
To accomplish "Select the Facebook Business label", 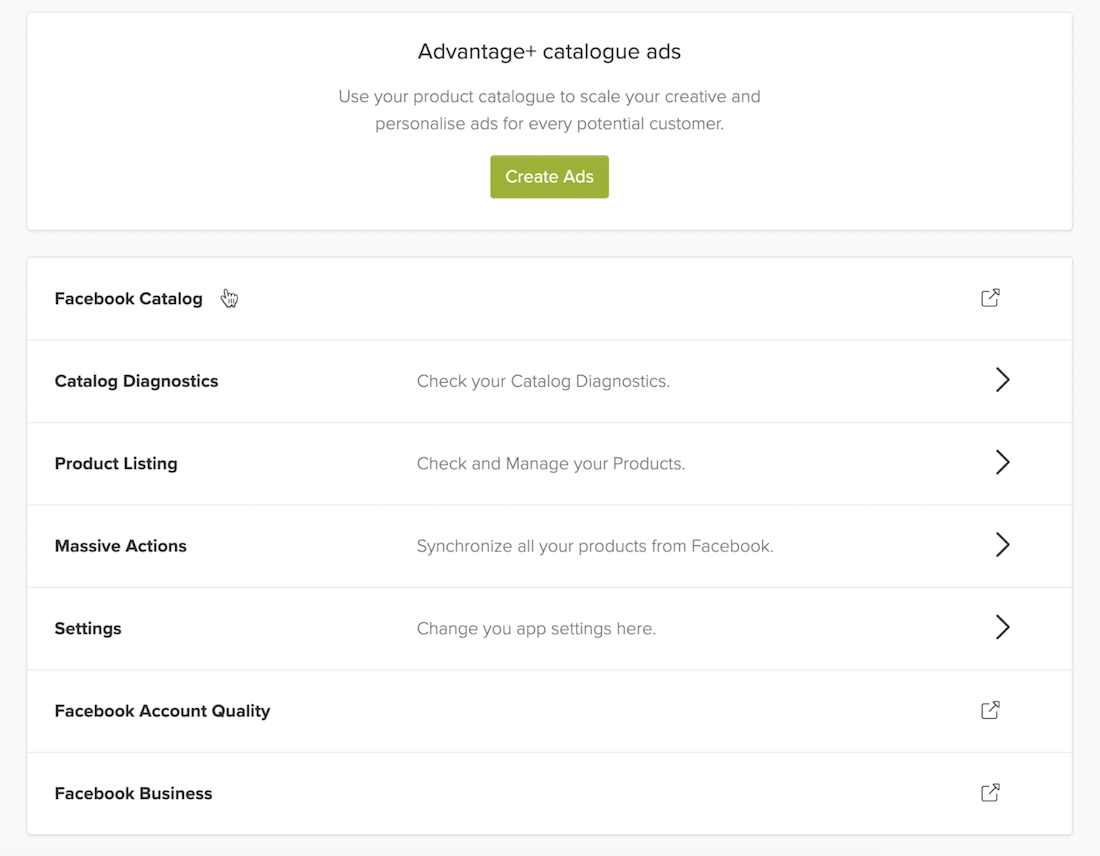I will 133,794.
